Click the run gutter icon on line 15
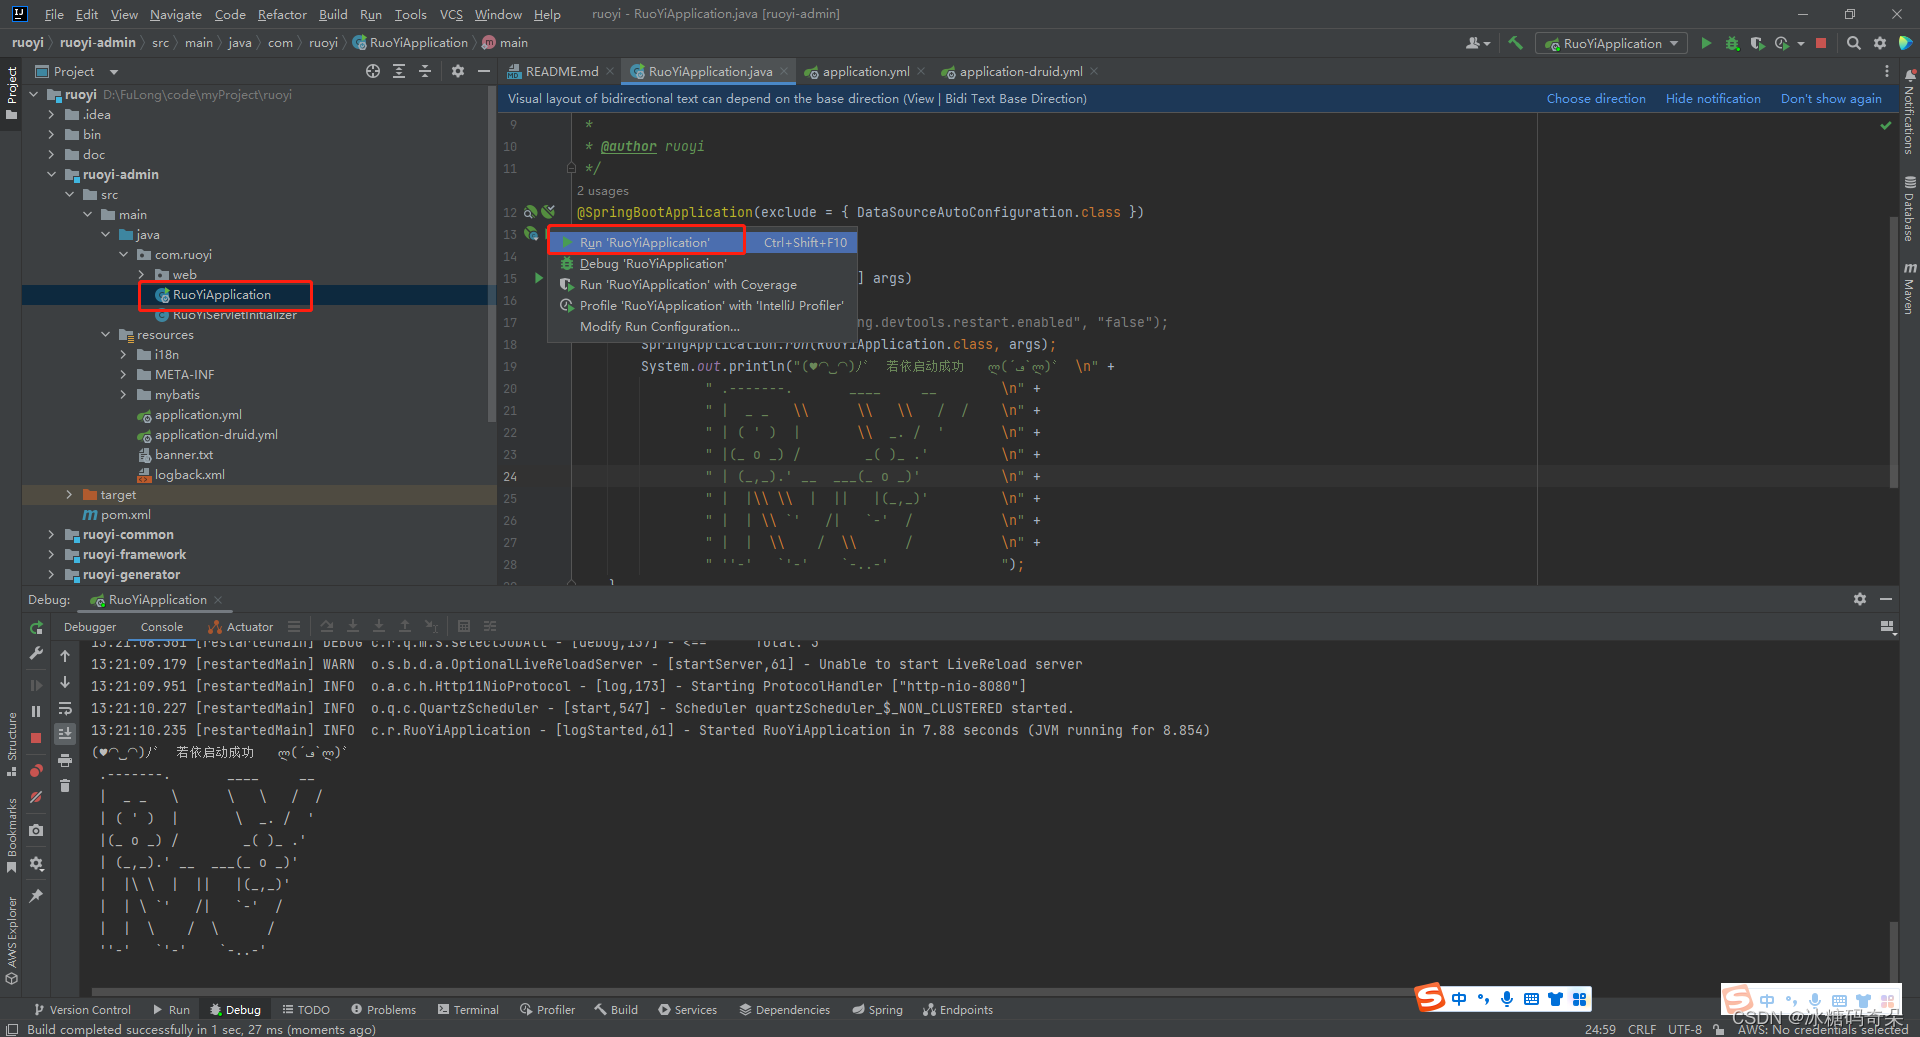This screenshot has width=1920, height=1037. coord(538,278)
